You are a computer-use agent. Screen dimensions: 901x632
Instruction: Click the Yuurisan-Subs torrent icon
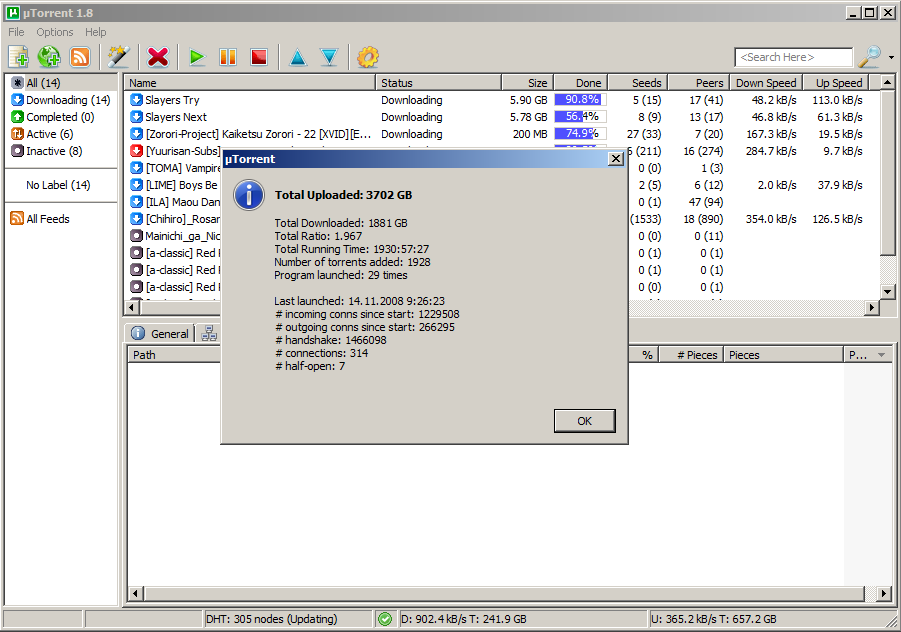136,151
